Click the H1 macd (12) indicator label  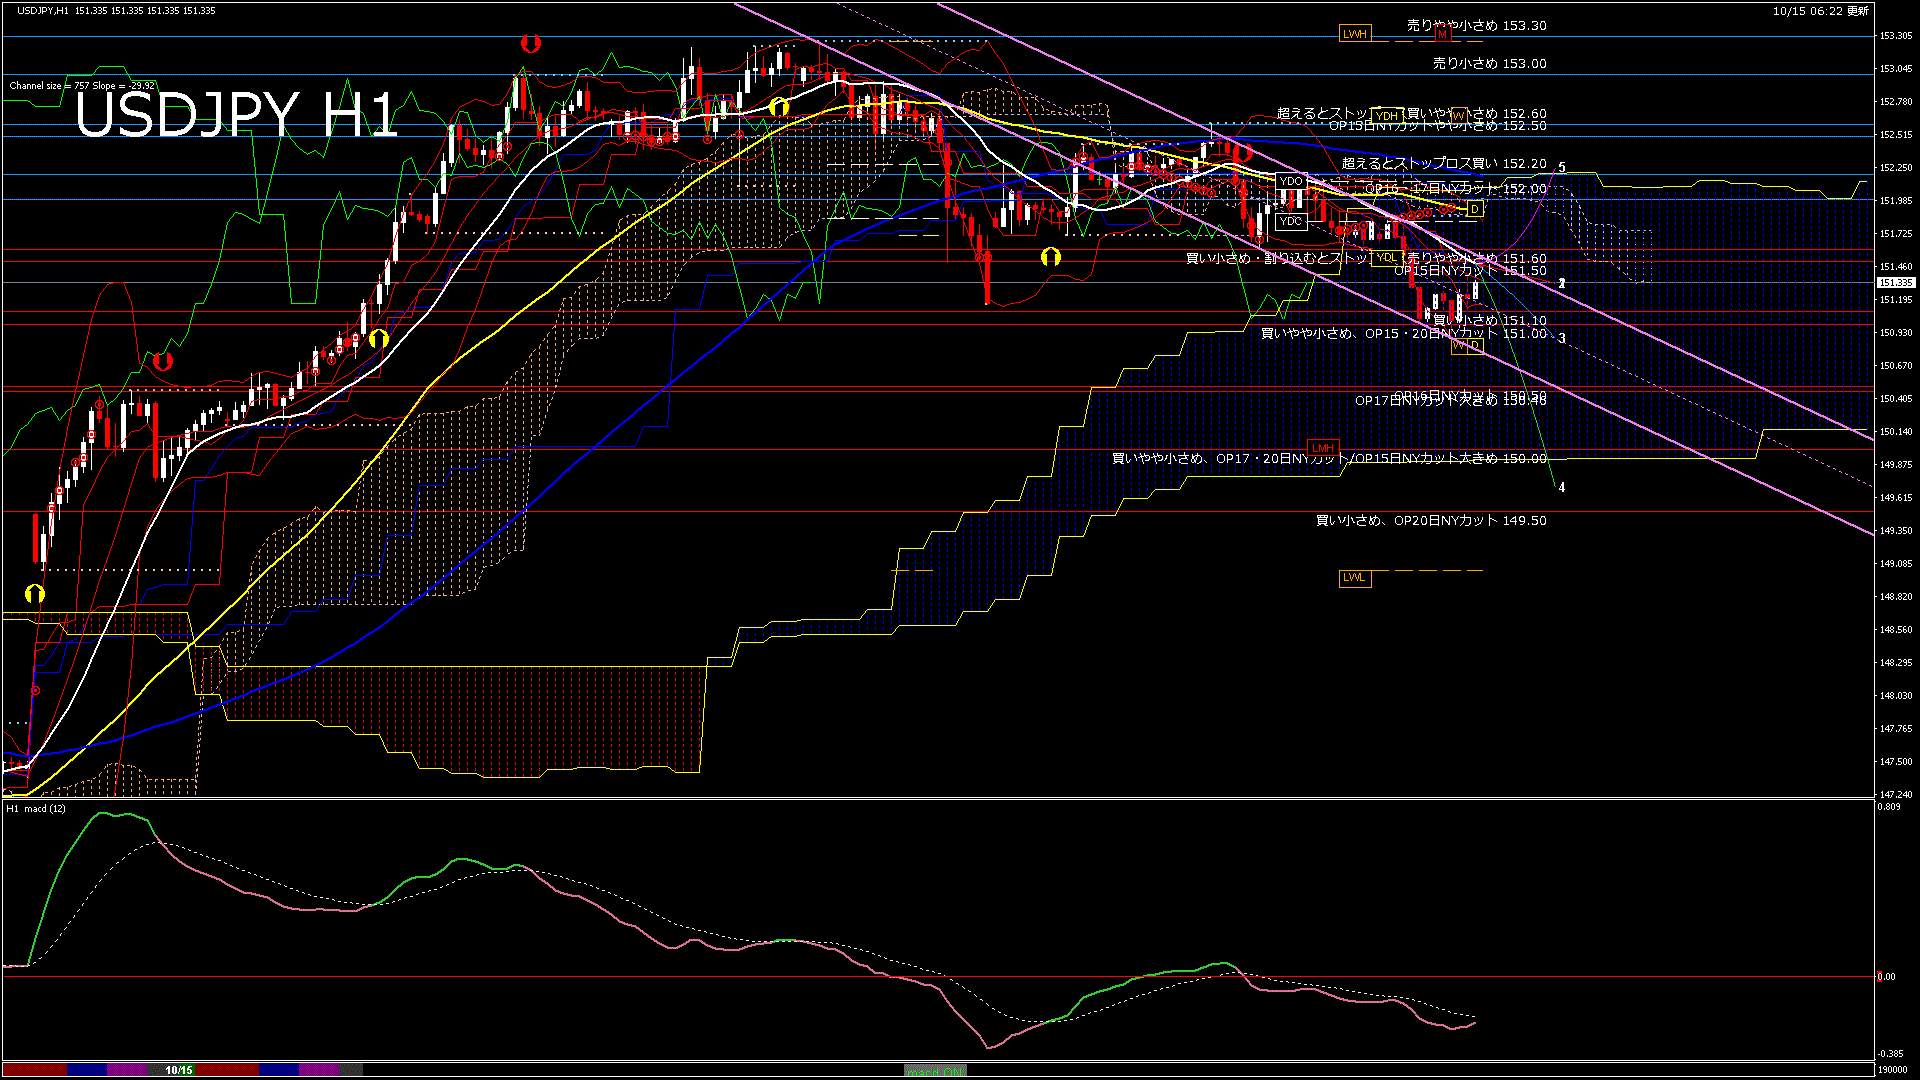(x=37, y=808)
